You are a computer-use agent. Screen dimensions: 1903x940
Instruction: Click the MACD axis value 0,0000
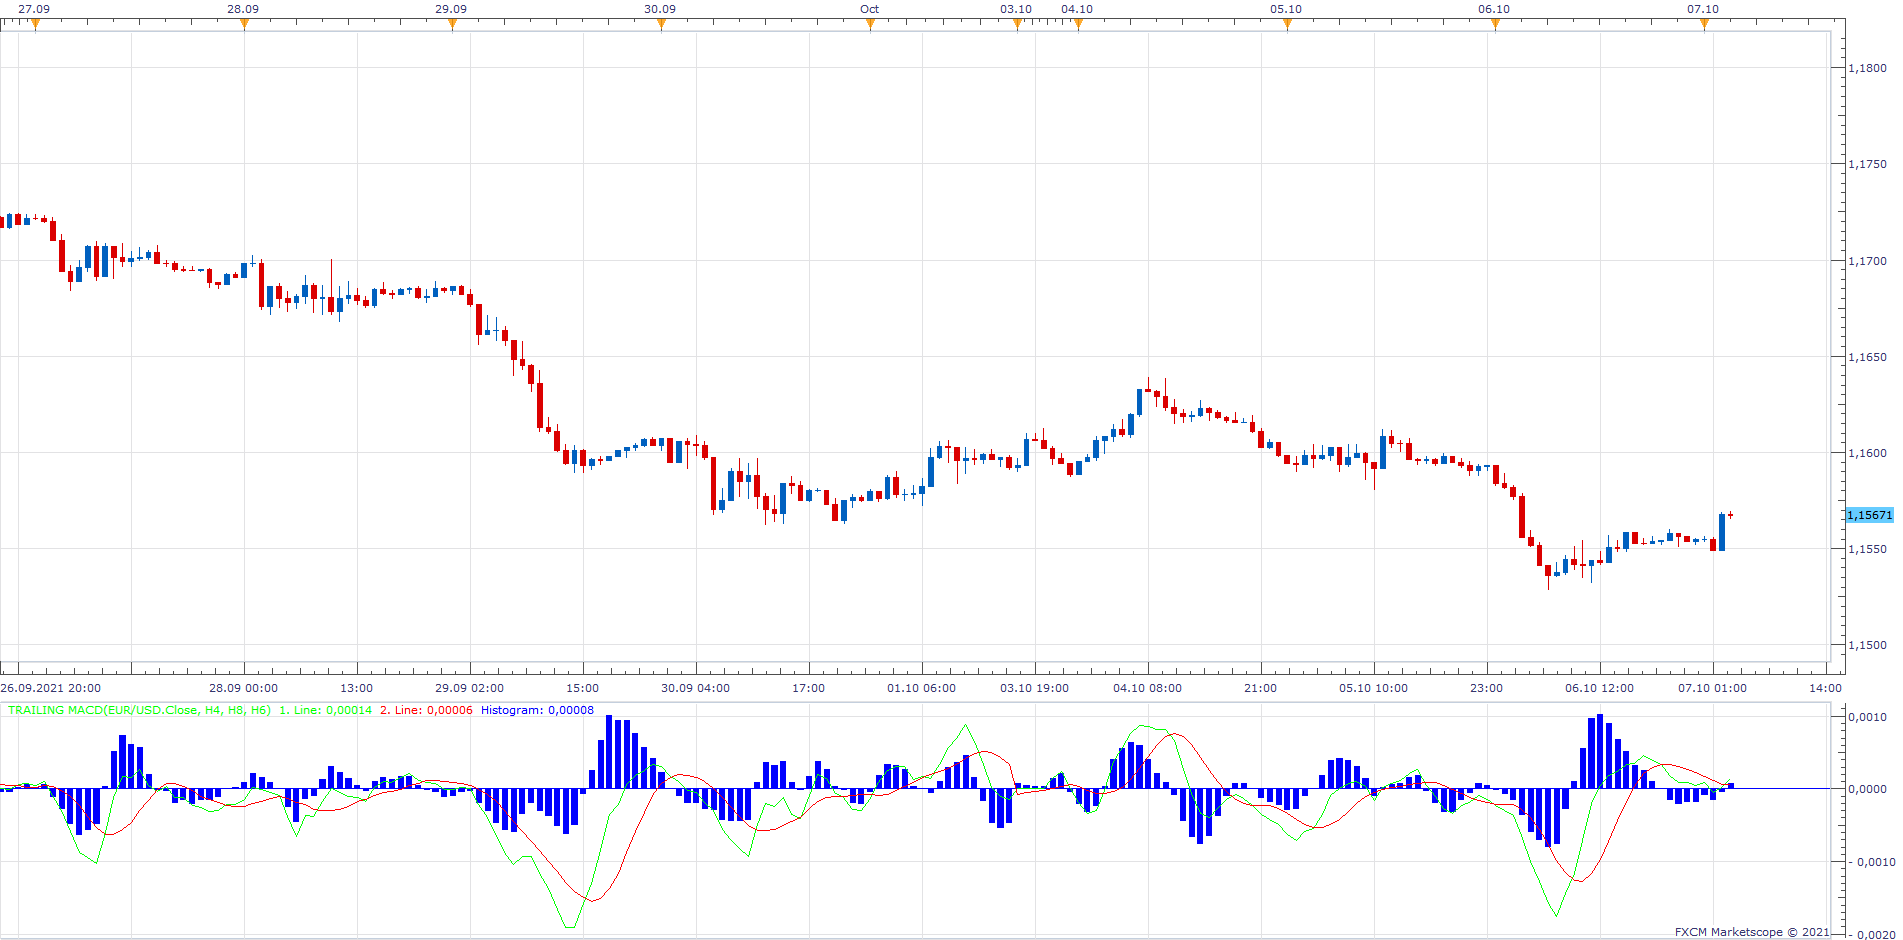[1867, 789]
